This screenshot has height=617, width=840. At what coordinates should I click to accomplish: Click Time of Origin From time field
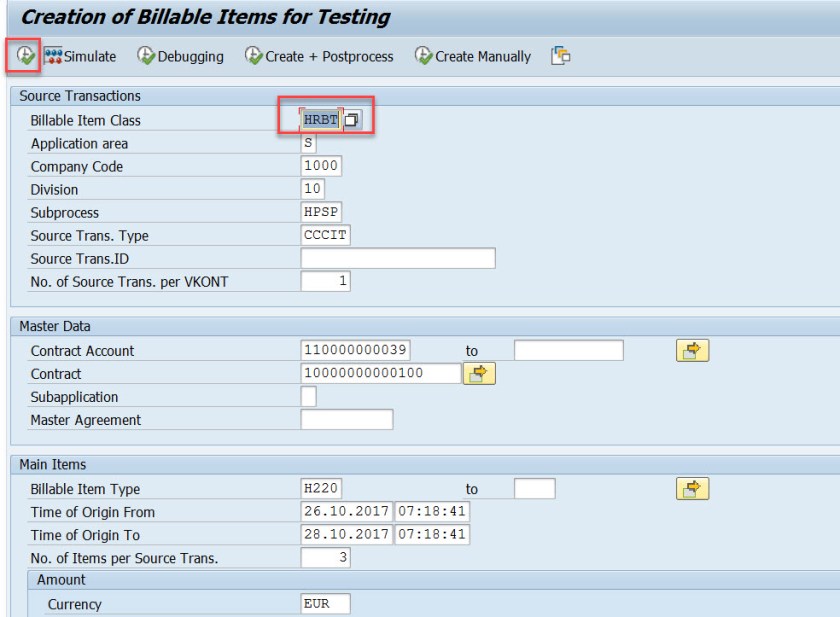[x=432, y=511]
